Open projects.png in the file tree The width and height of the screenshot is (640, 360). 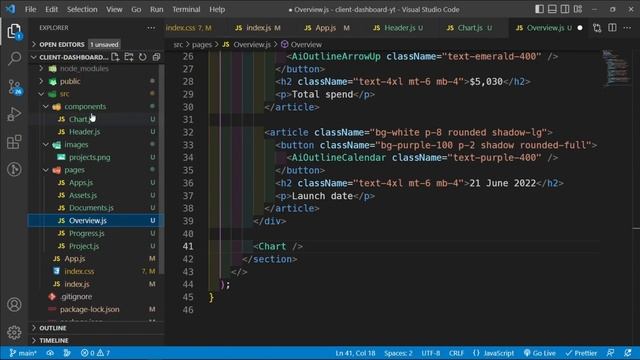click(x=89, y=157)
